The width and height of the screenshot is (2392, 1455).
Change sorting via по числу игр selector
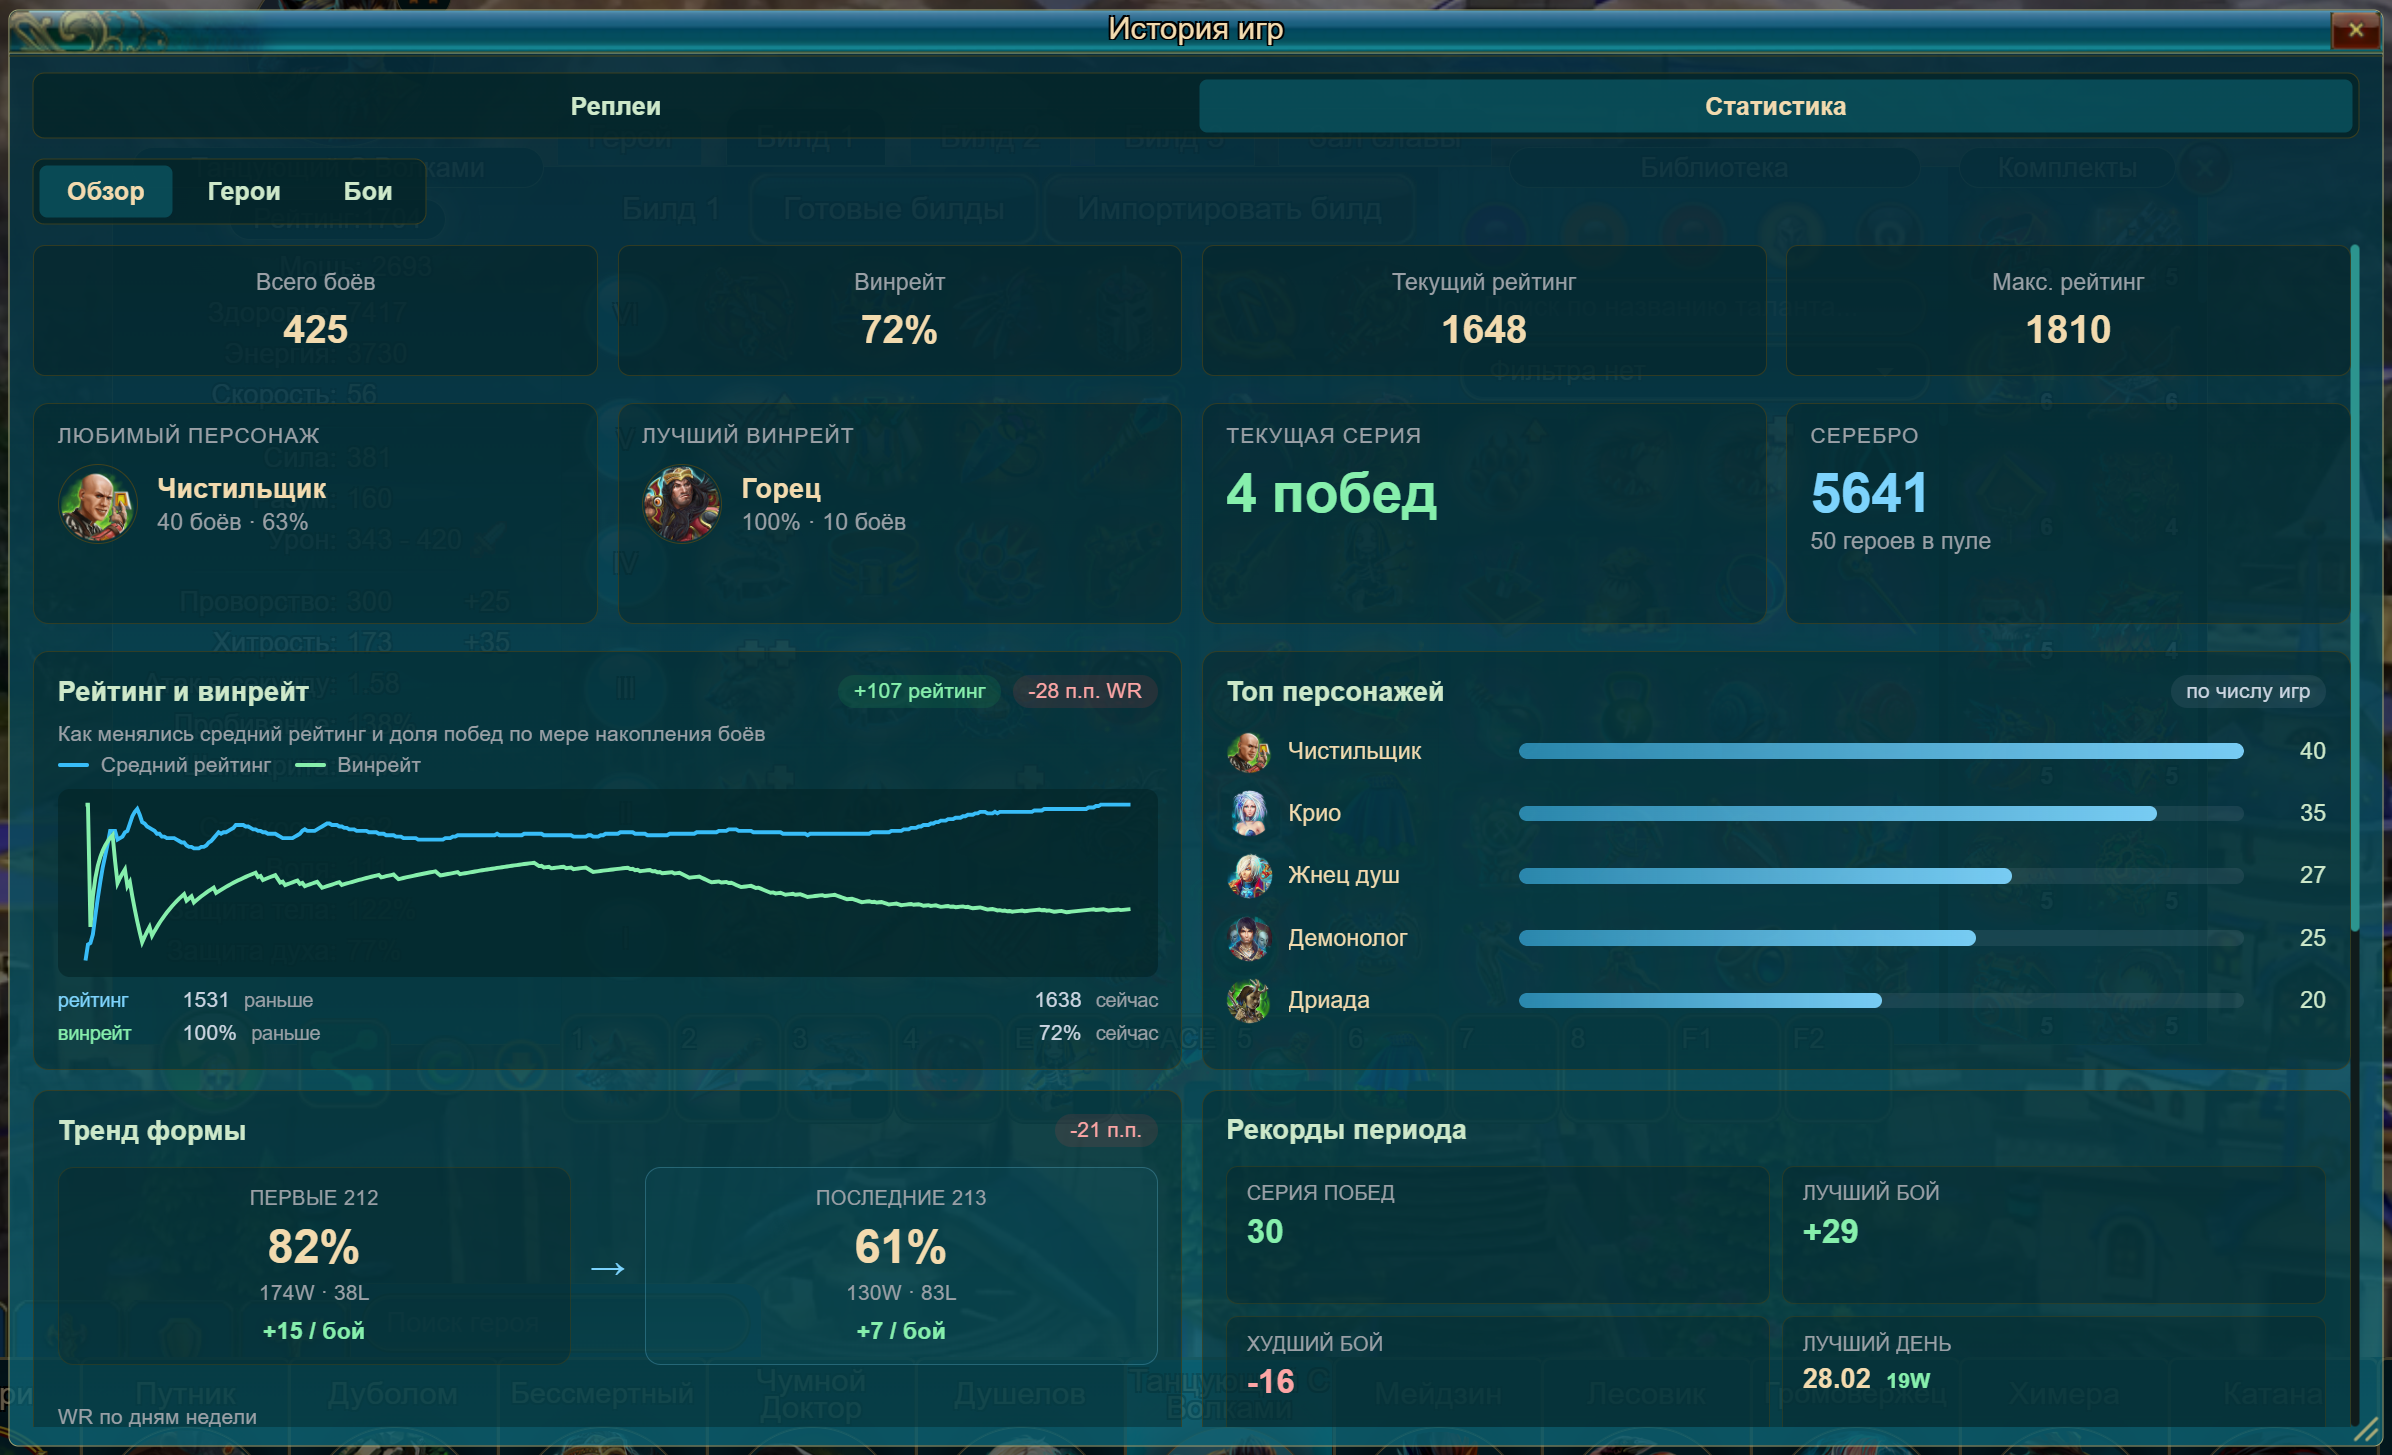pyautogui.click(x=2247, y=692)
